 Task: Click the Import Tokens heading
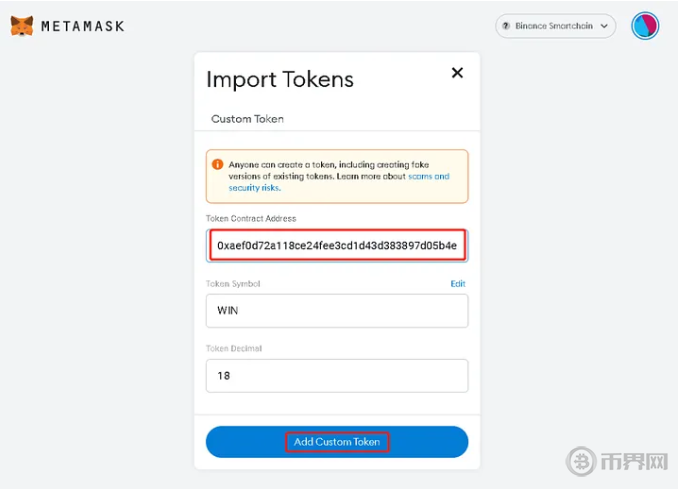(x=280, y=79)
